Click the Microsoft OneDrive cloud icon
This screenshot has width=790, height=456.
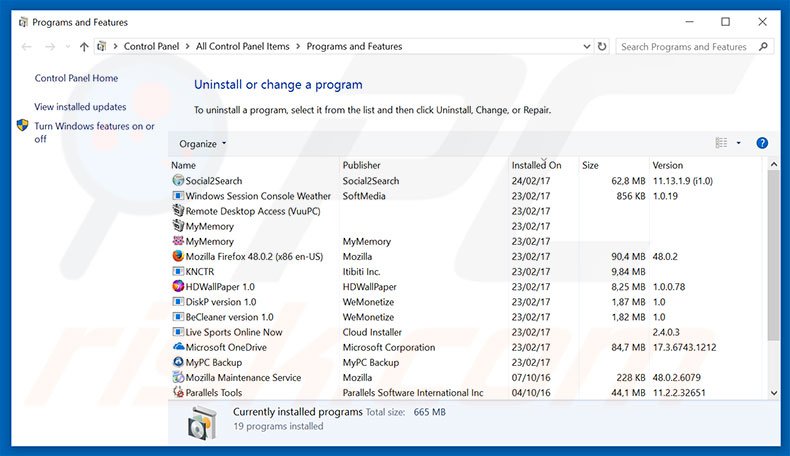[x=178, y=347]
